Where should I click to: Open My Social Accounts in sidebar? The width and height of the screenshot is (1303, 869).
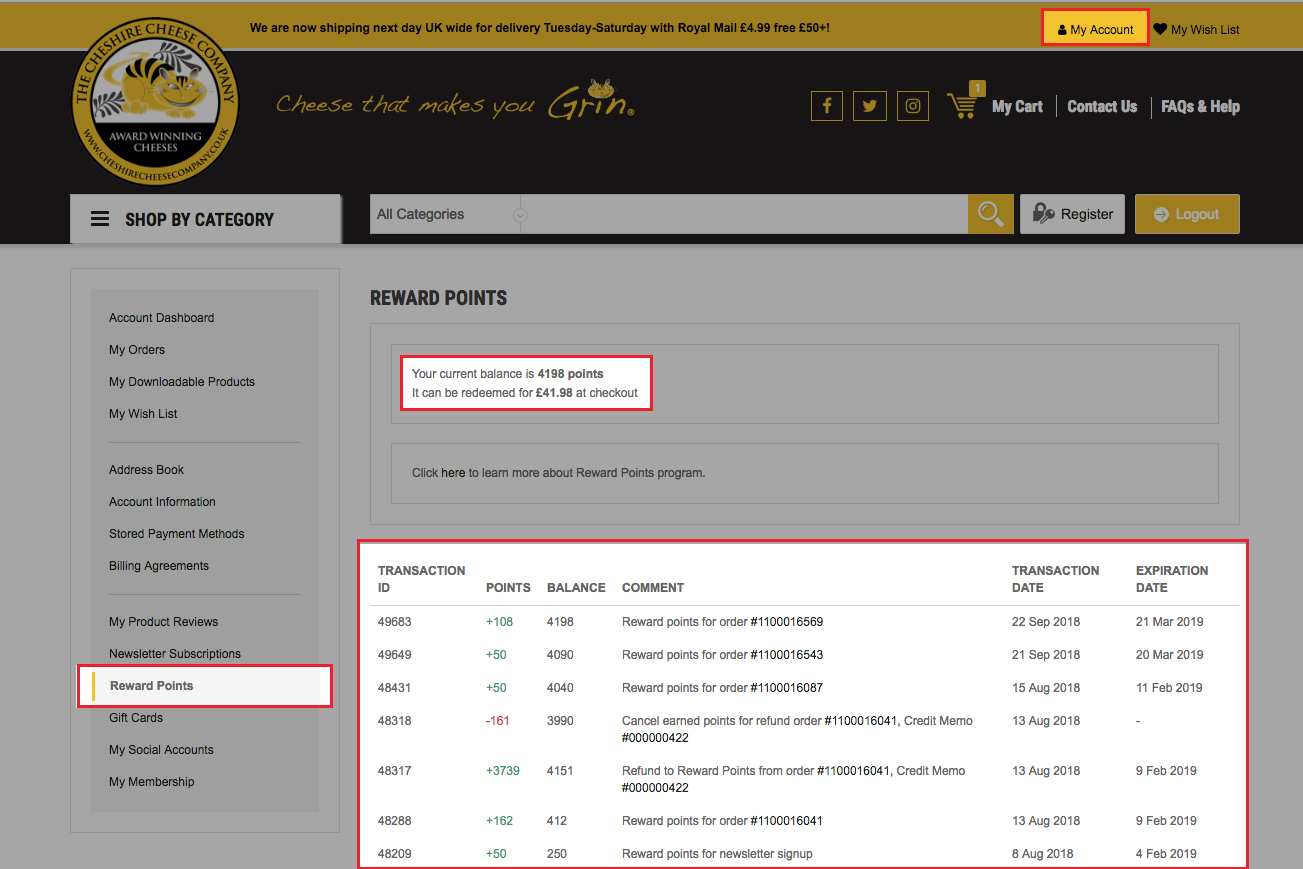161,750
